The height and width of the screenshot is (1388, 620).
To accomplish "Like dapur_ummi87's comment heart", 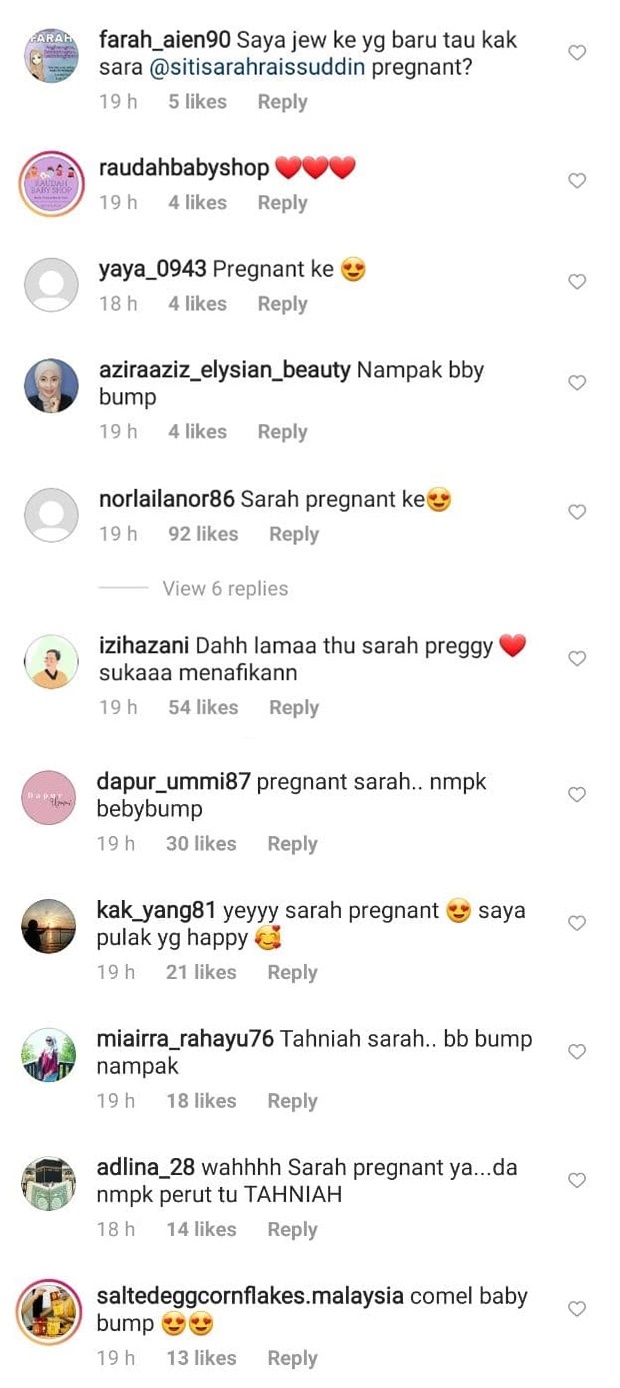I will pos(577,795).
